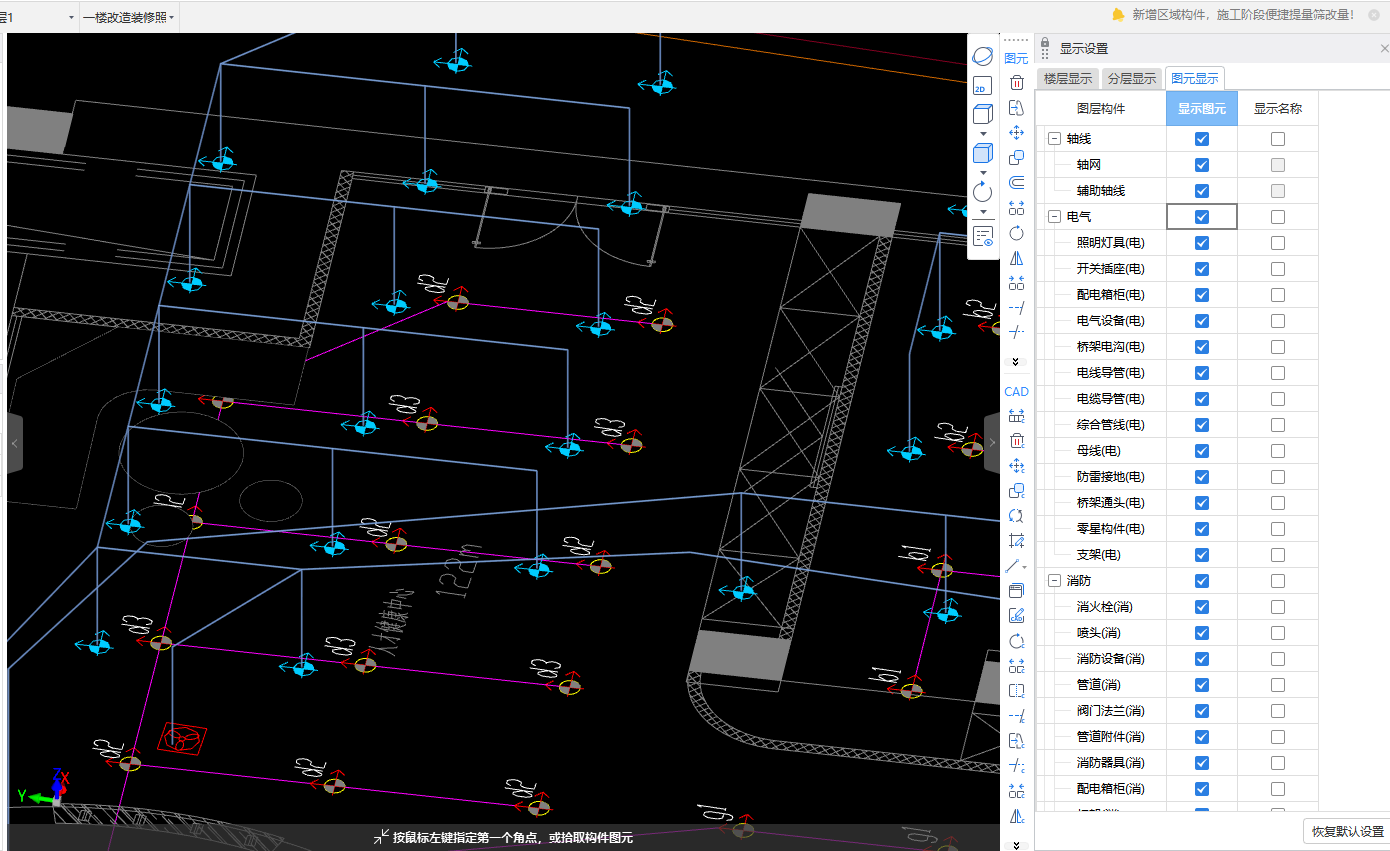This screenshot has width=1390, height=851.
Task: Switch to the 分层显示 tab
Action: [1132, 79]
